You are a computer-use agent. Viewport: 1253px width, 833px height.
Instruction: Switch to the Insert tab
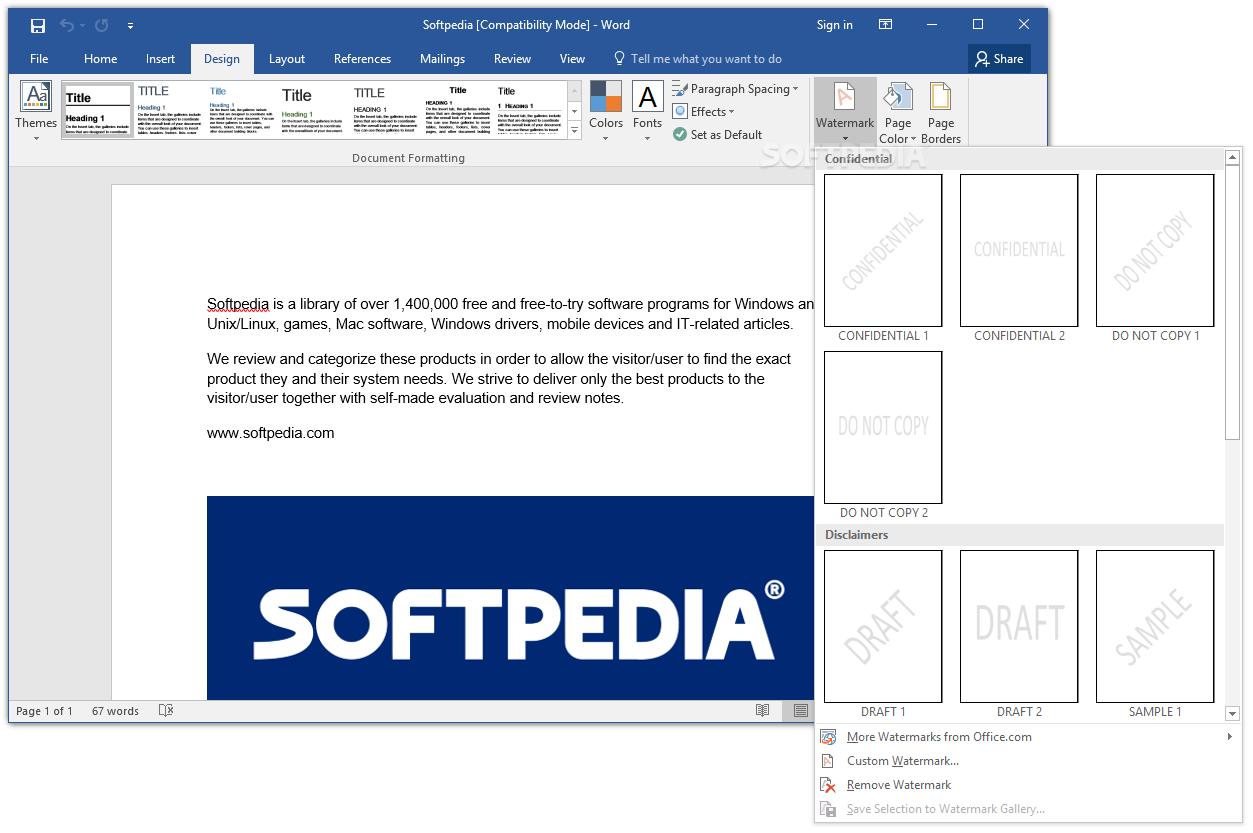(x=160, y=59)
